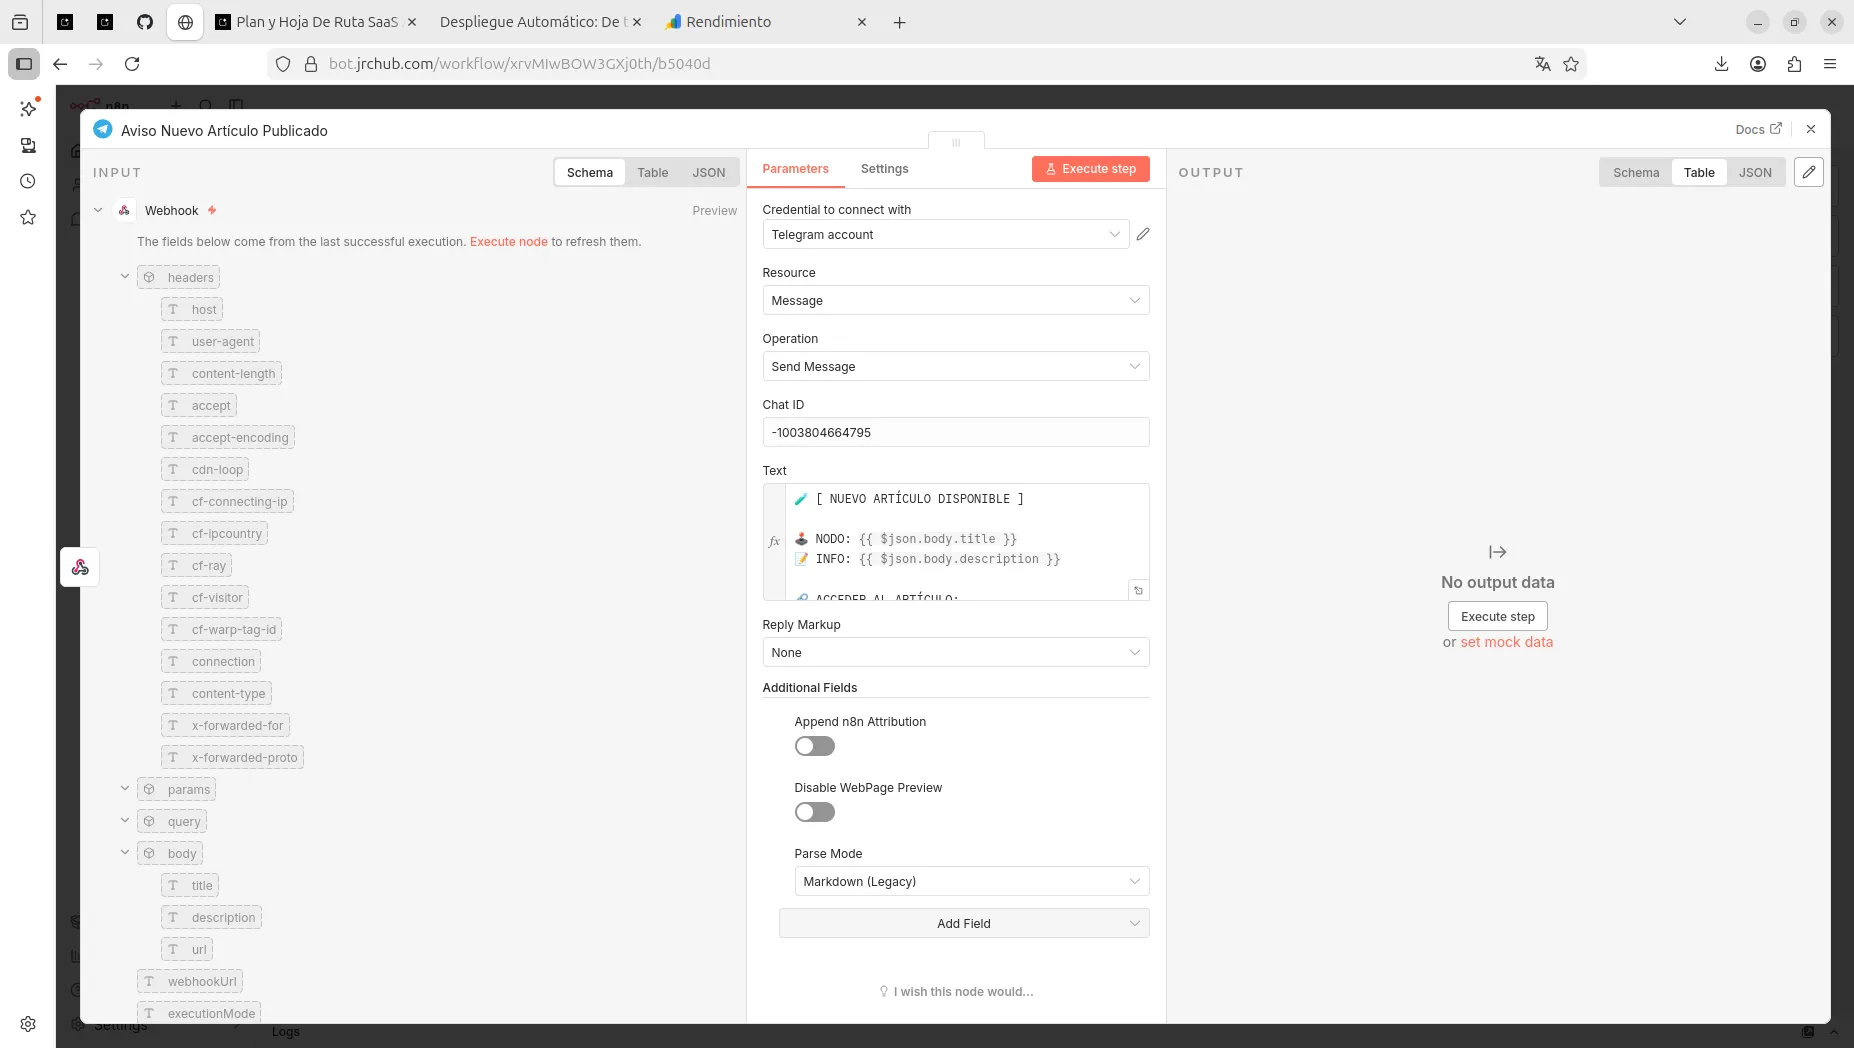This screenshot has height=1048, width=1854.
Task: Click the red Execute step button
Action: pyautogui.click(x=1090, y=169)
